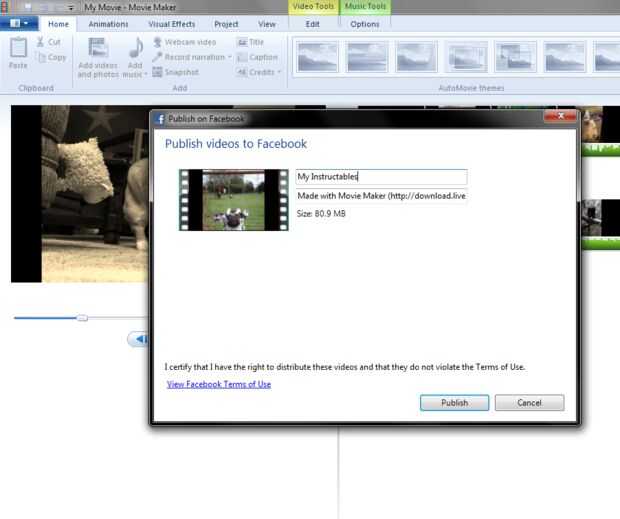Insert Credits at the end
620x519 pixels.
(x=256, y=72)
